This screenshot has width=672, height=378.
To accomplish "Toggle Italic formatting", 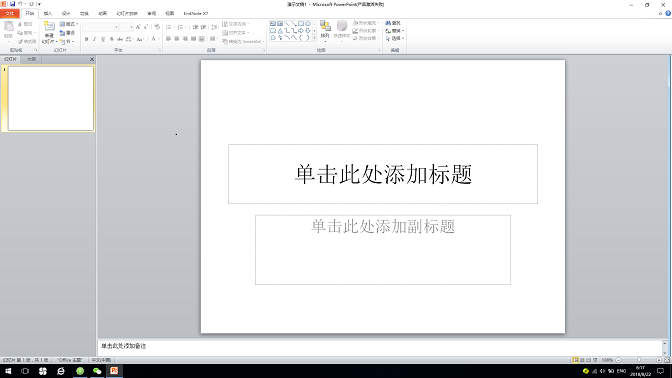I will click(x=95, y=39).
